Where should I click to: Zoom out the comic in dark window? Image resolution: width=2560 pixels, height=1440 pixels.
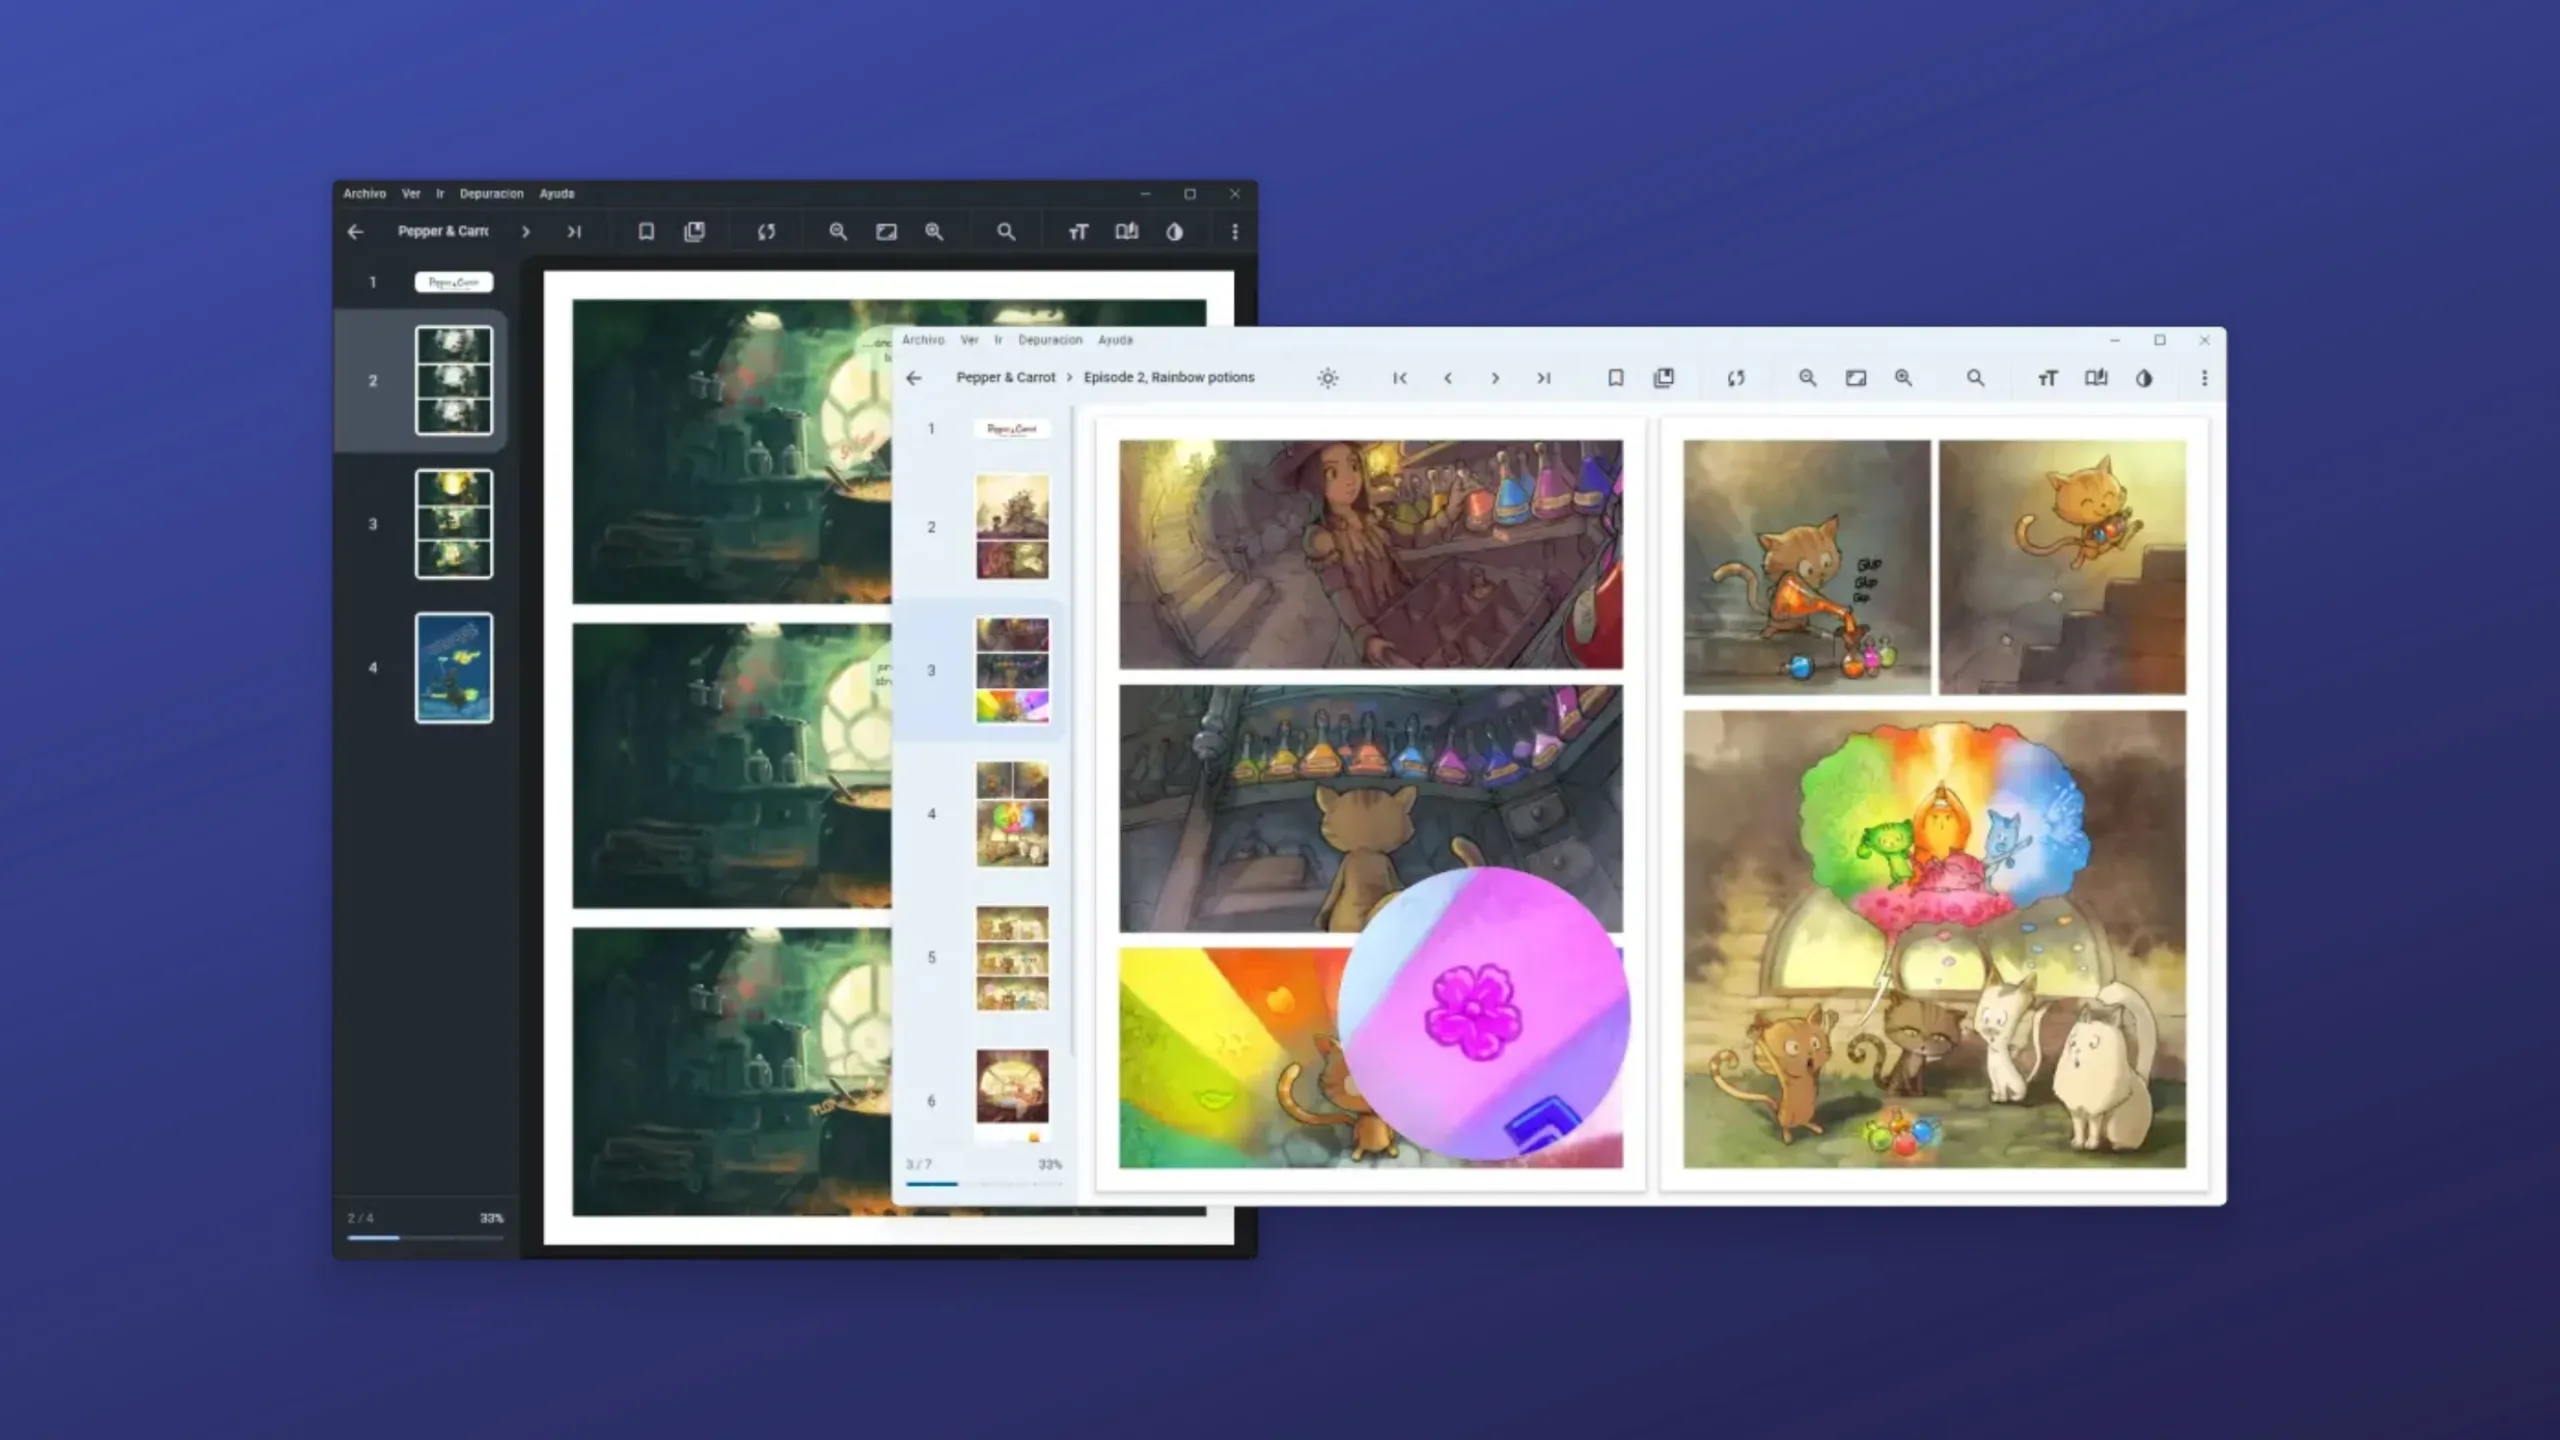tap(838, 232)
